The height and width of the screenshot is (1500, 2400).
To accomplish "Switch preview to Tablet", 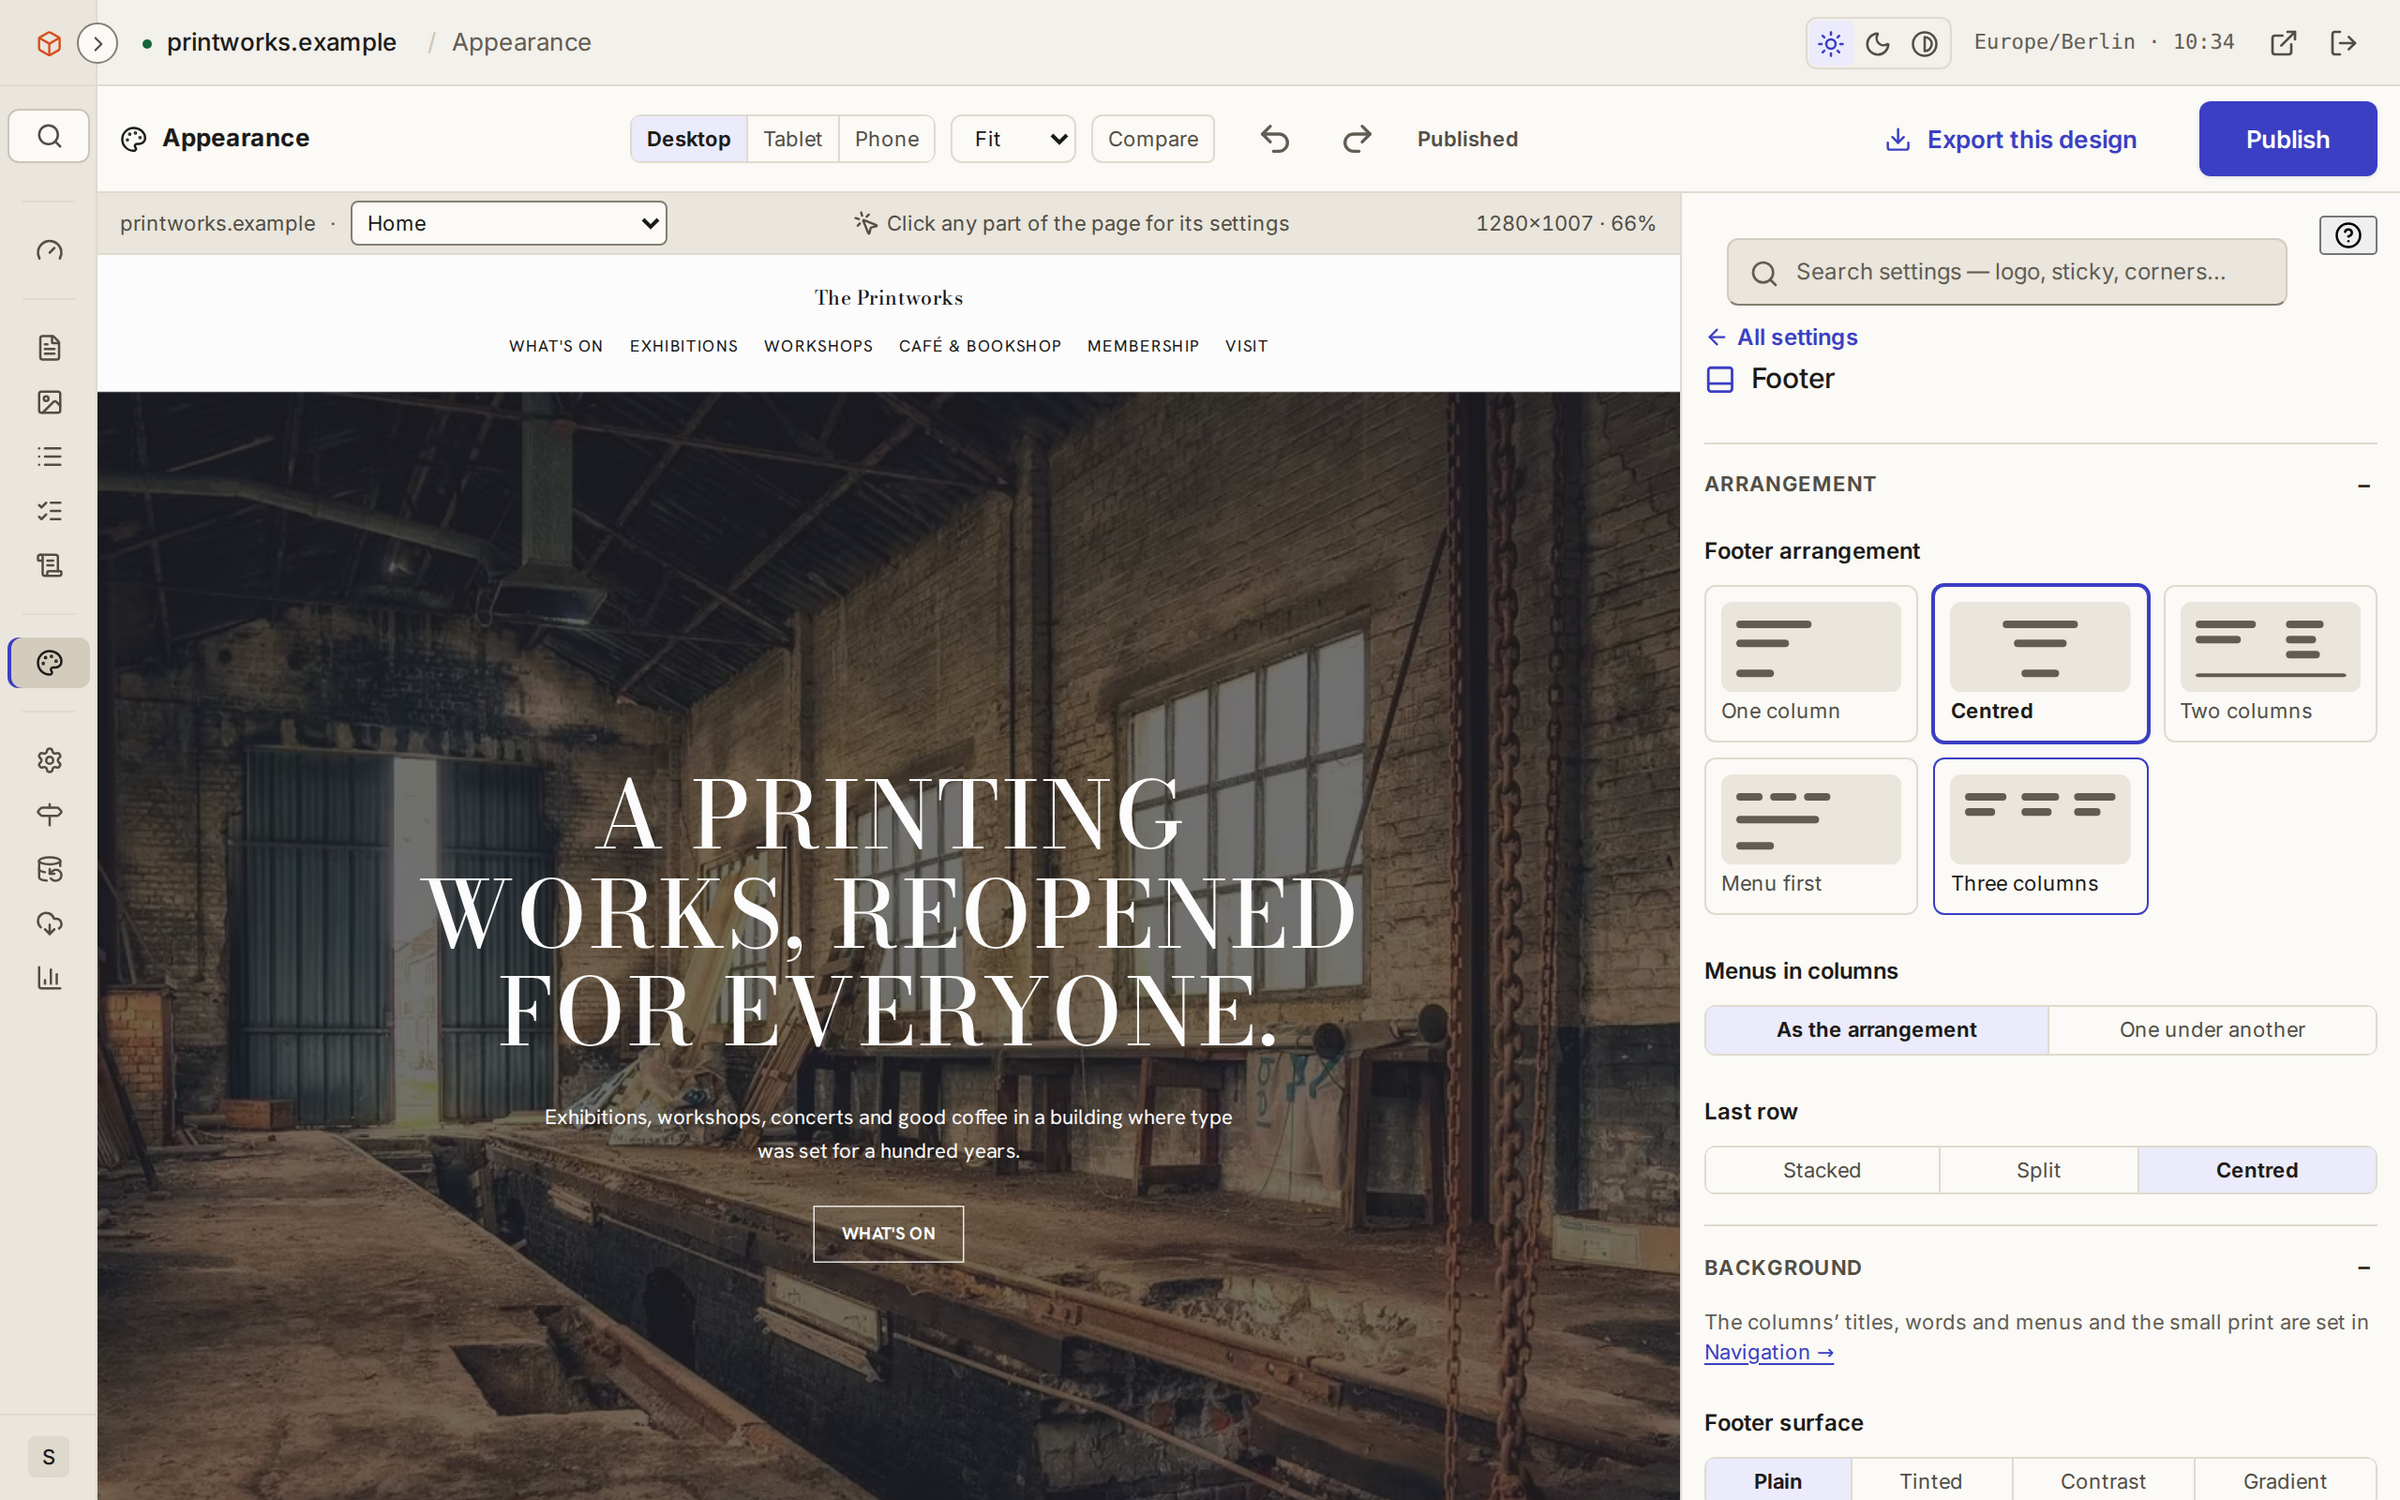I will tap(792, 139).
